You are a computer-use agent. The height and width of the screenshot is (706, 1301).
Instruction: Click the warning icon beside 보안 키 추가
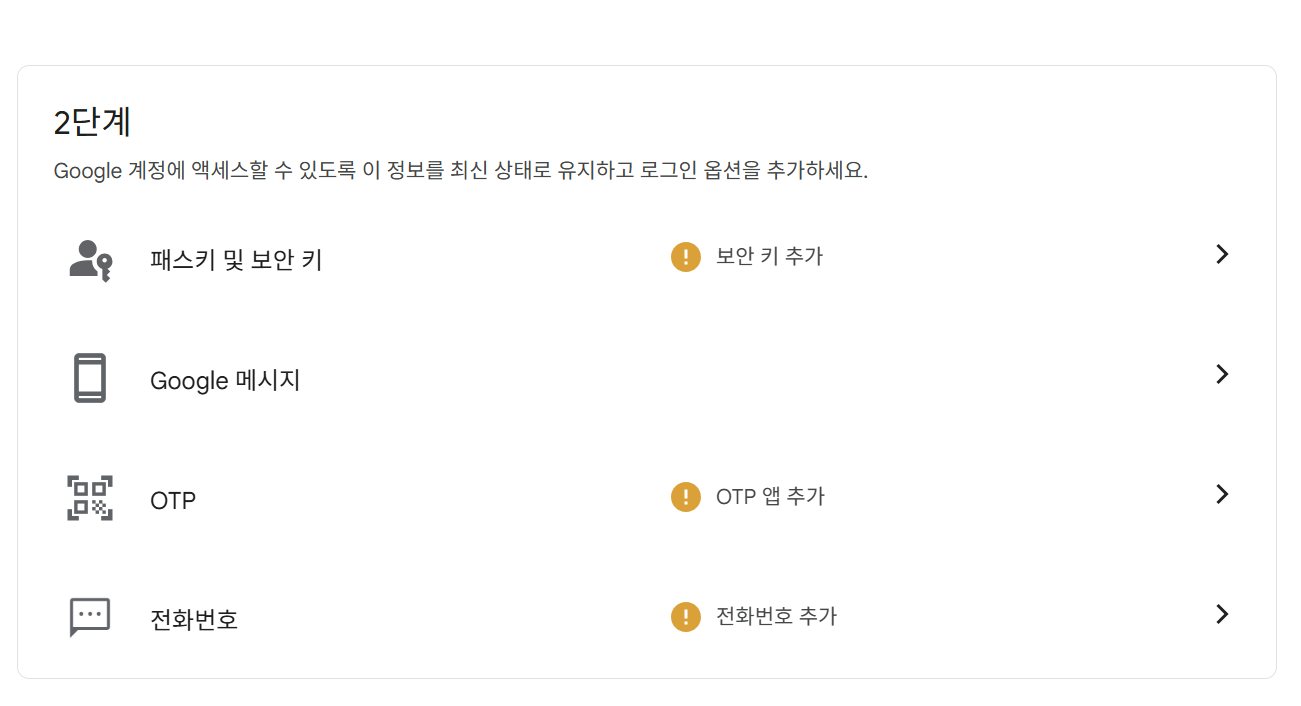tap(685, 257)
